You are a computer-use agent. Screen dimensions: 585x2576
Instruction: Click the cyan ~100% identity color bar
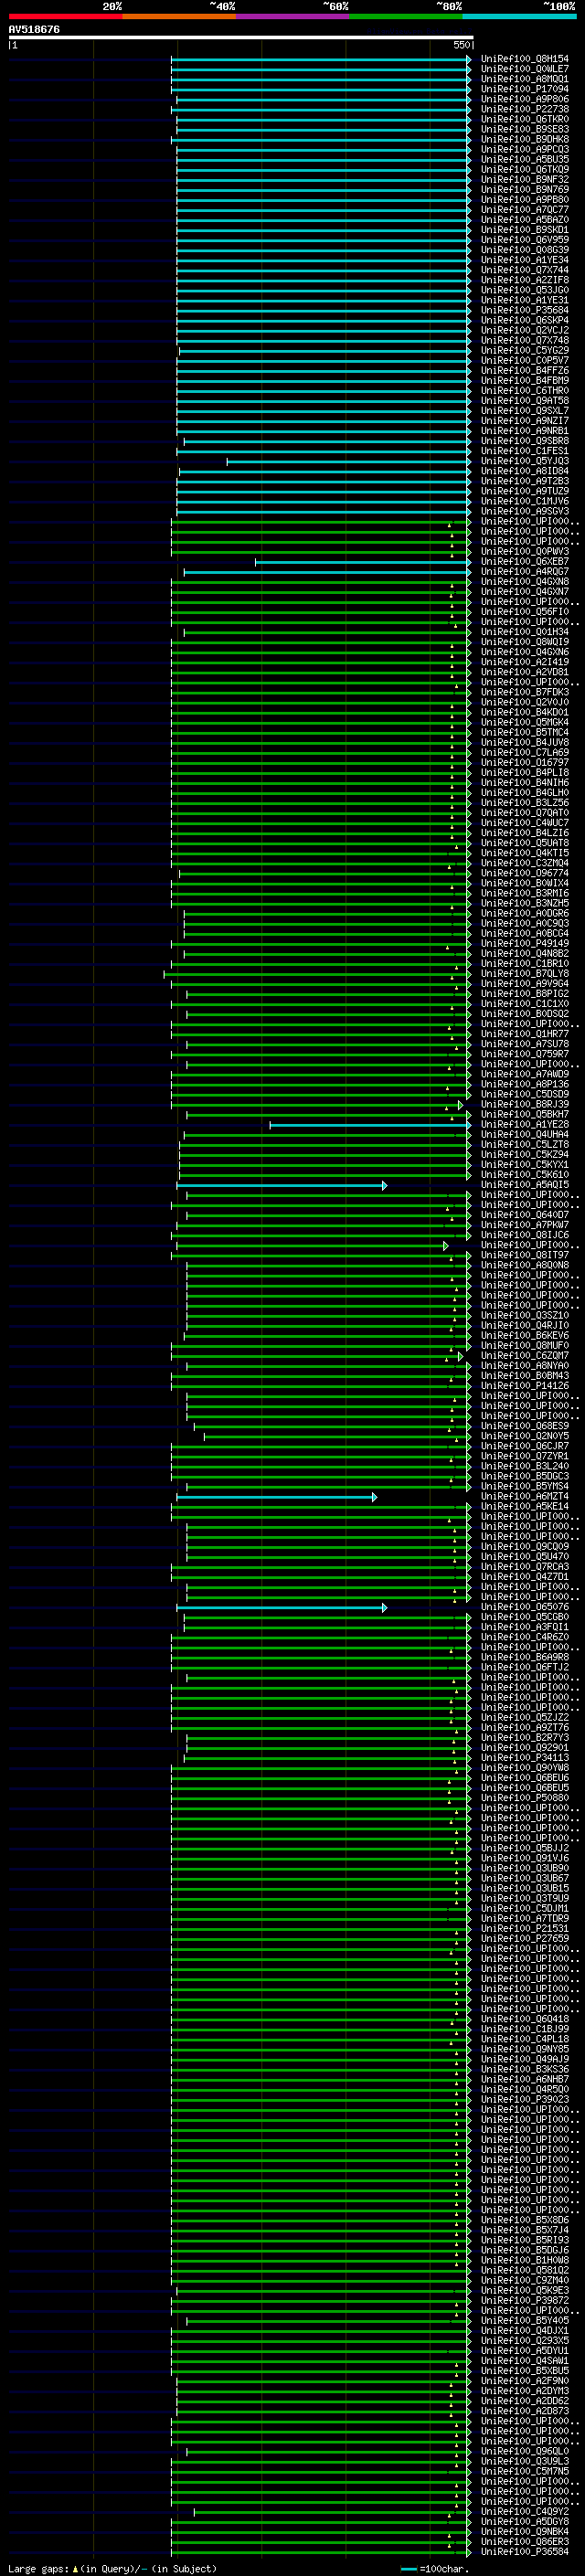(519, 16)
